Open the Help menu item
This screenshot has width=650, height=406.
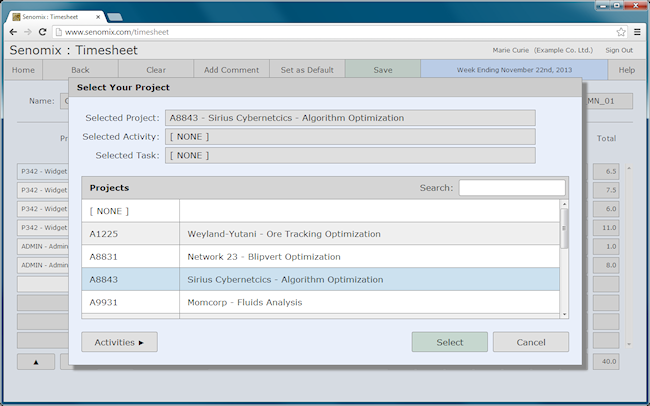(x=626, y=70)
